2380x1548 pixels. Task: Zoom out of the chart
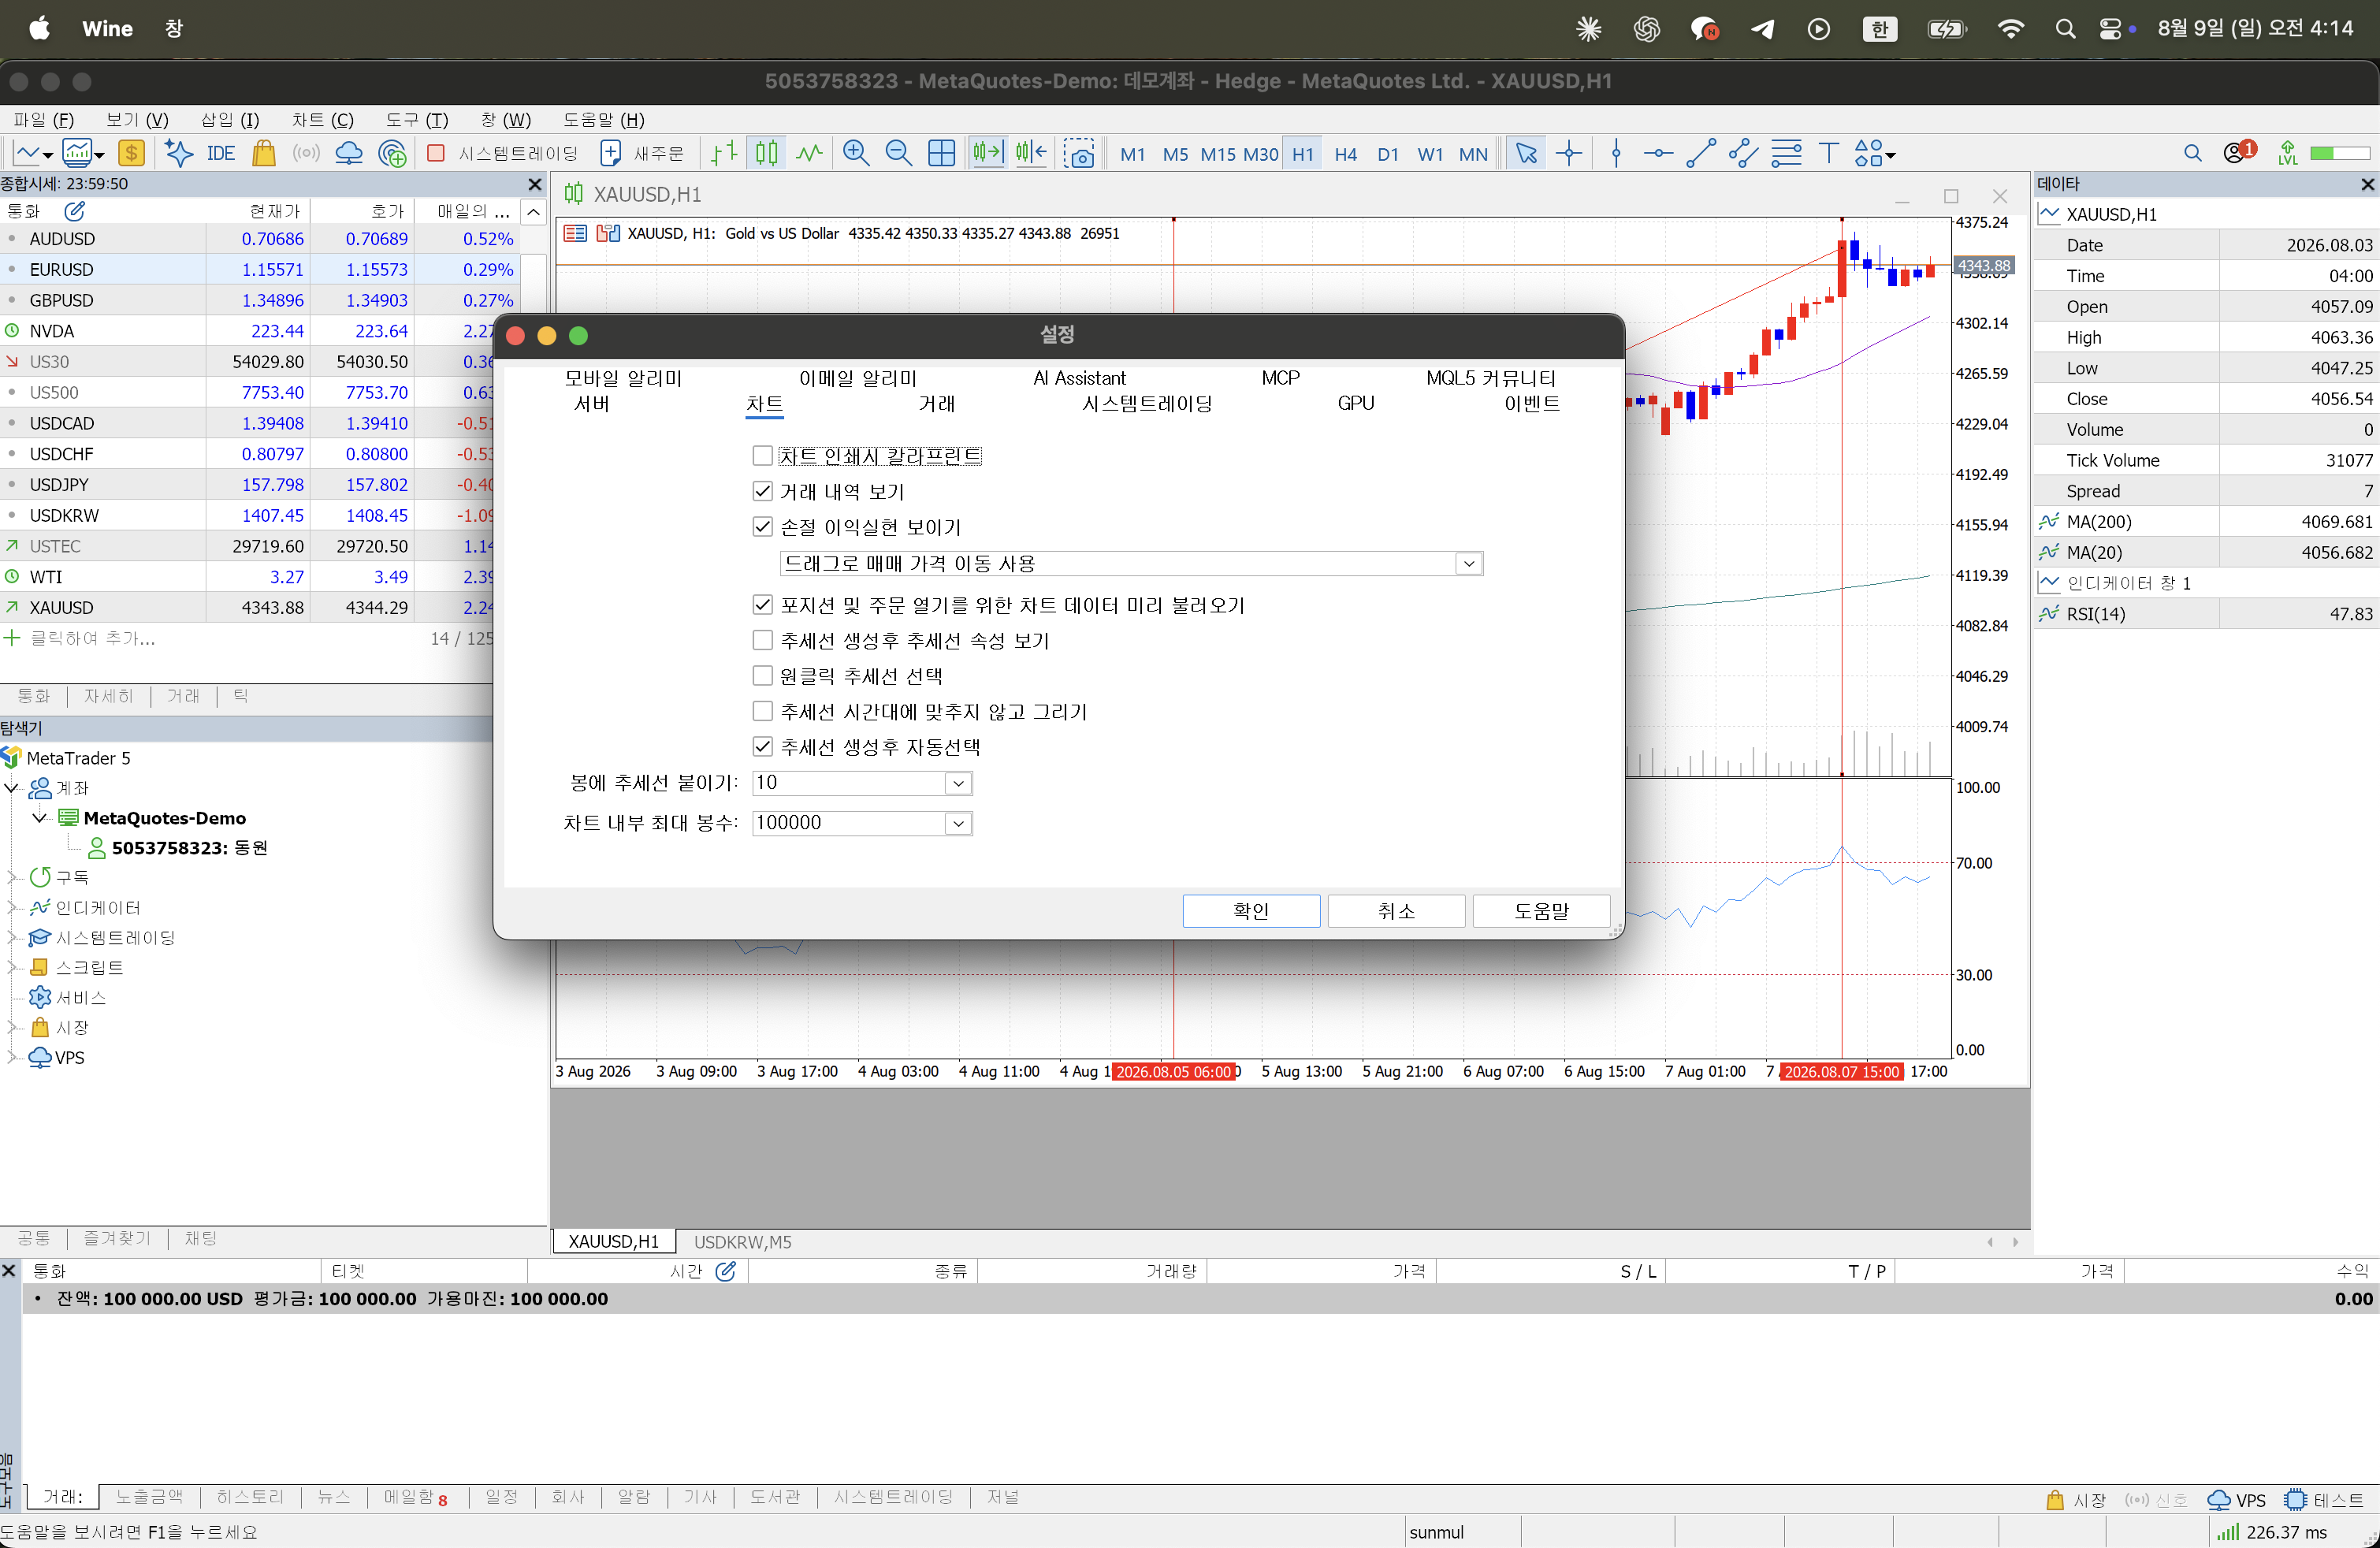(x=899, y=153)
